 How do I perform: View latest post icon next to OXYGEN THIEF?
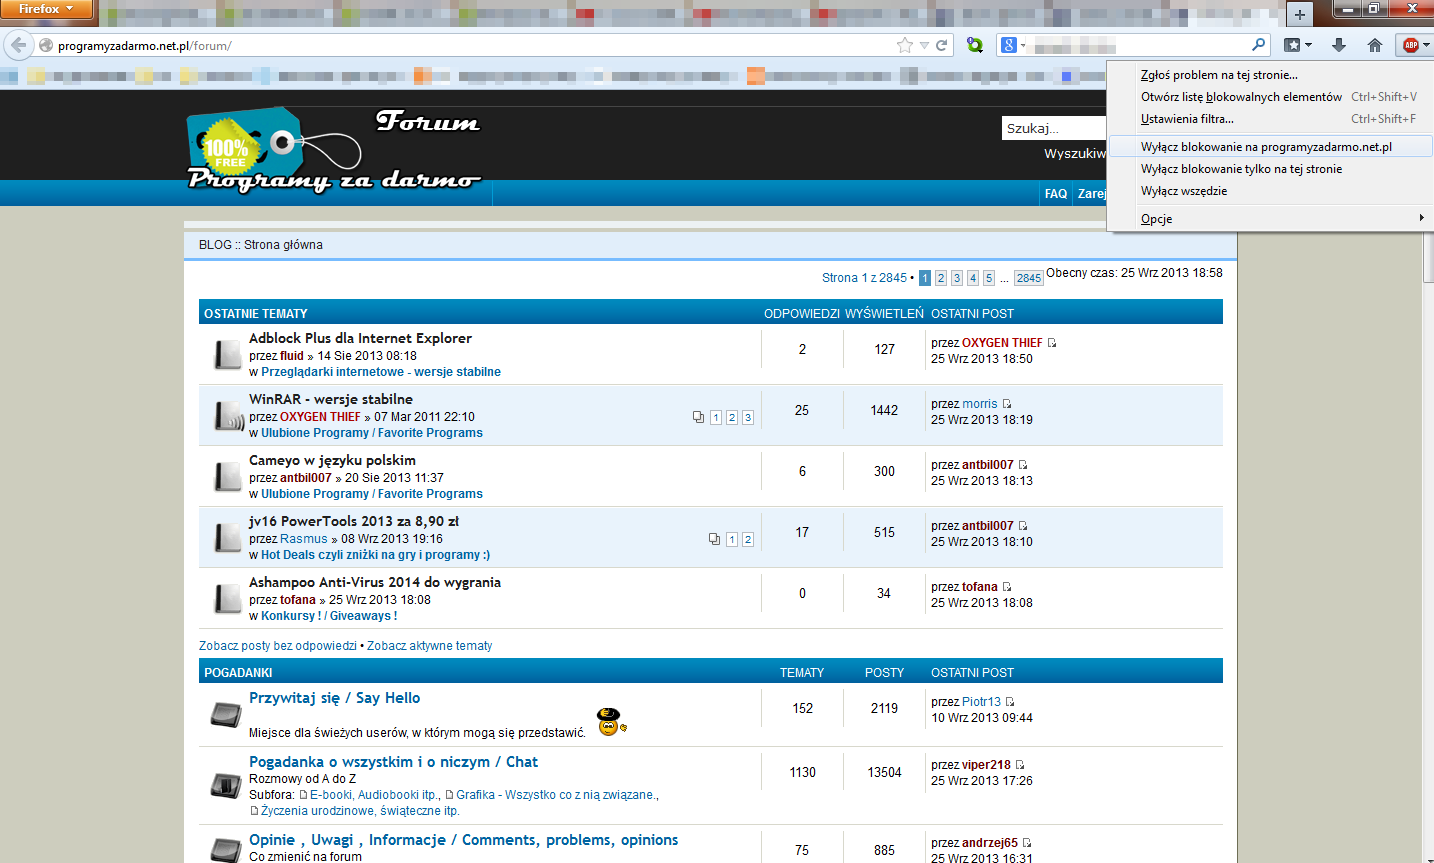pos(1052,343)
